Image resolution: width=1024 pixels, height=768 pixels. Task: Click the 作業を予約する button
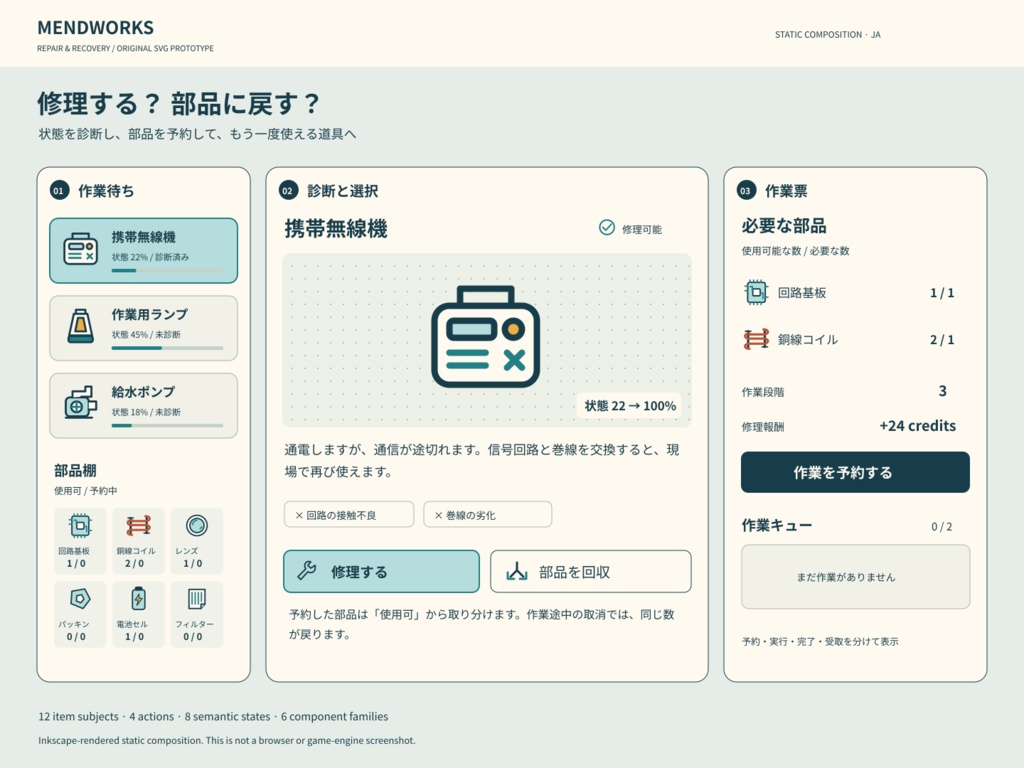pyautogui.click(x=855, y=472)
